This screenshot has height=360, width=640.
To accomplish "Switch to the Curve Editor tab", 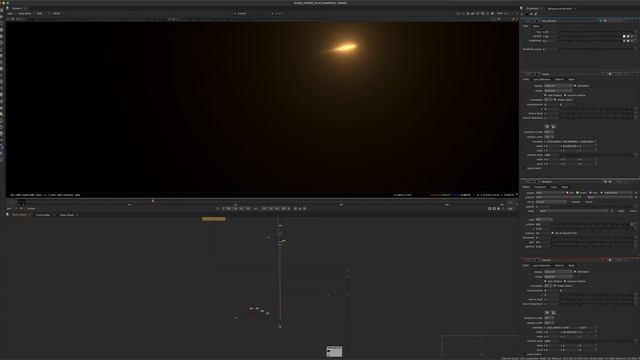I will tap(43, 215).
